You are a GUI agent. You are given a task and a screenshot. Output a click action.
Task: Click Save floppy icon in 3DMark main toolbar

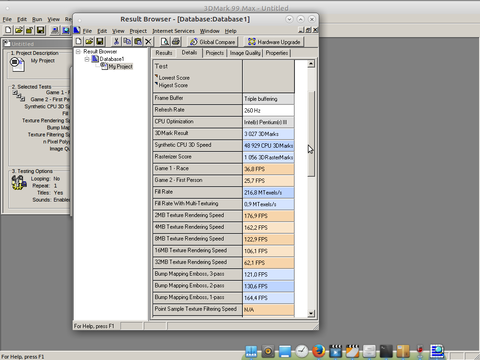[40, 30]
